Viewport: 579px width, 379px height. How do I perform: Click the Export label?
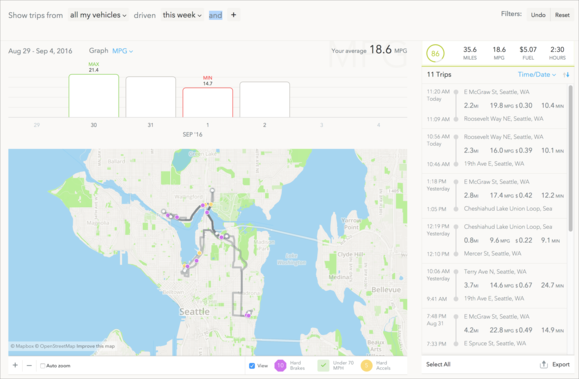tap(561, 365)
